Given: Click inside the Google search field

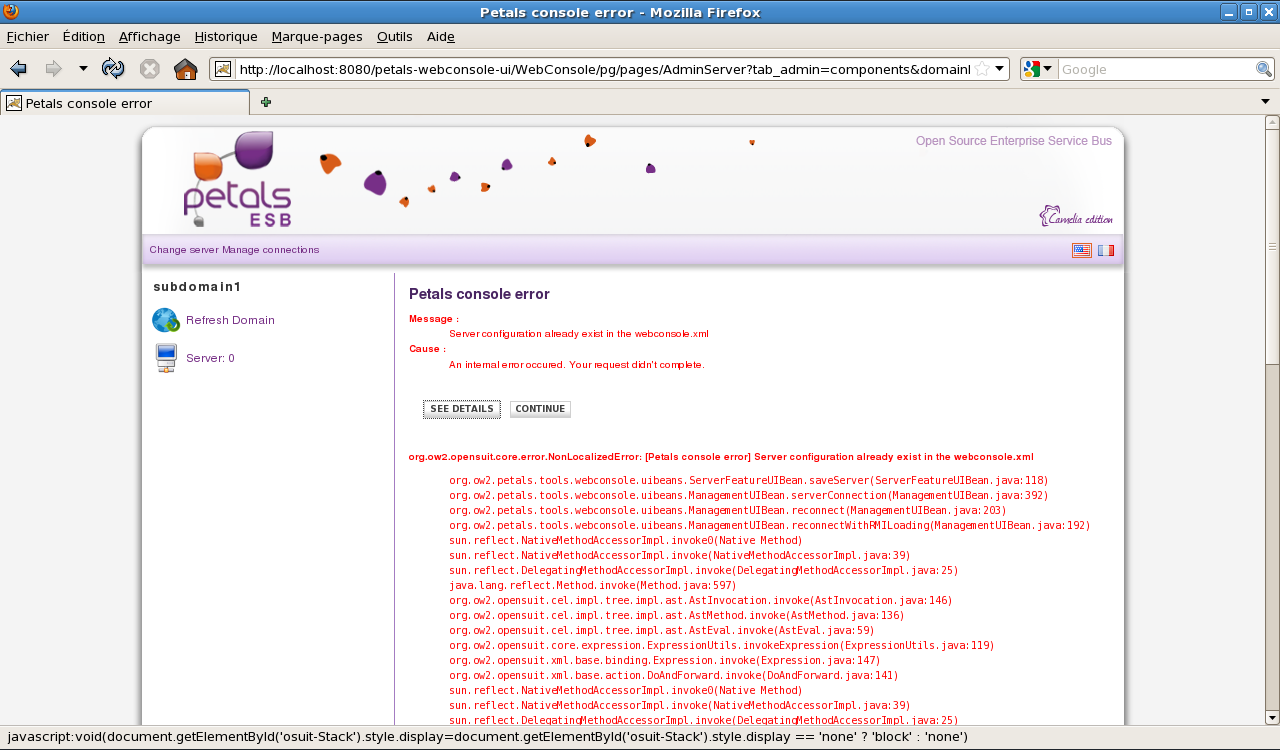Looking at the screenshot, I should (x=1155, y=69).
